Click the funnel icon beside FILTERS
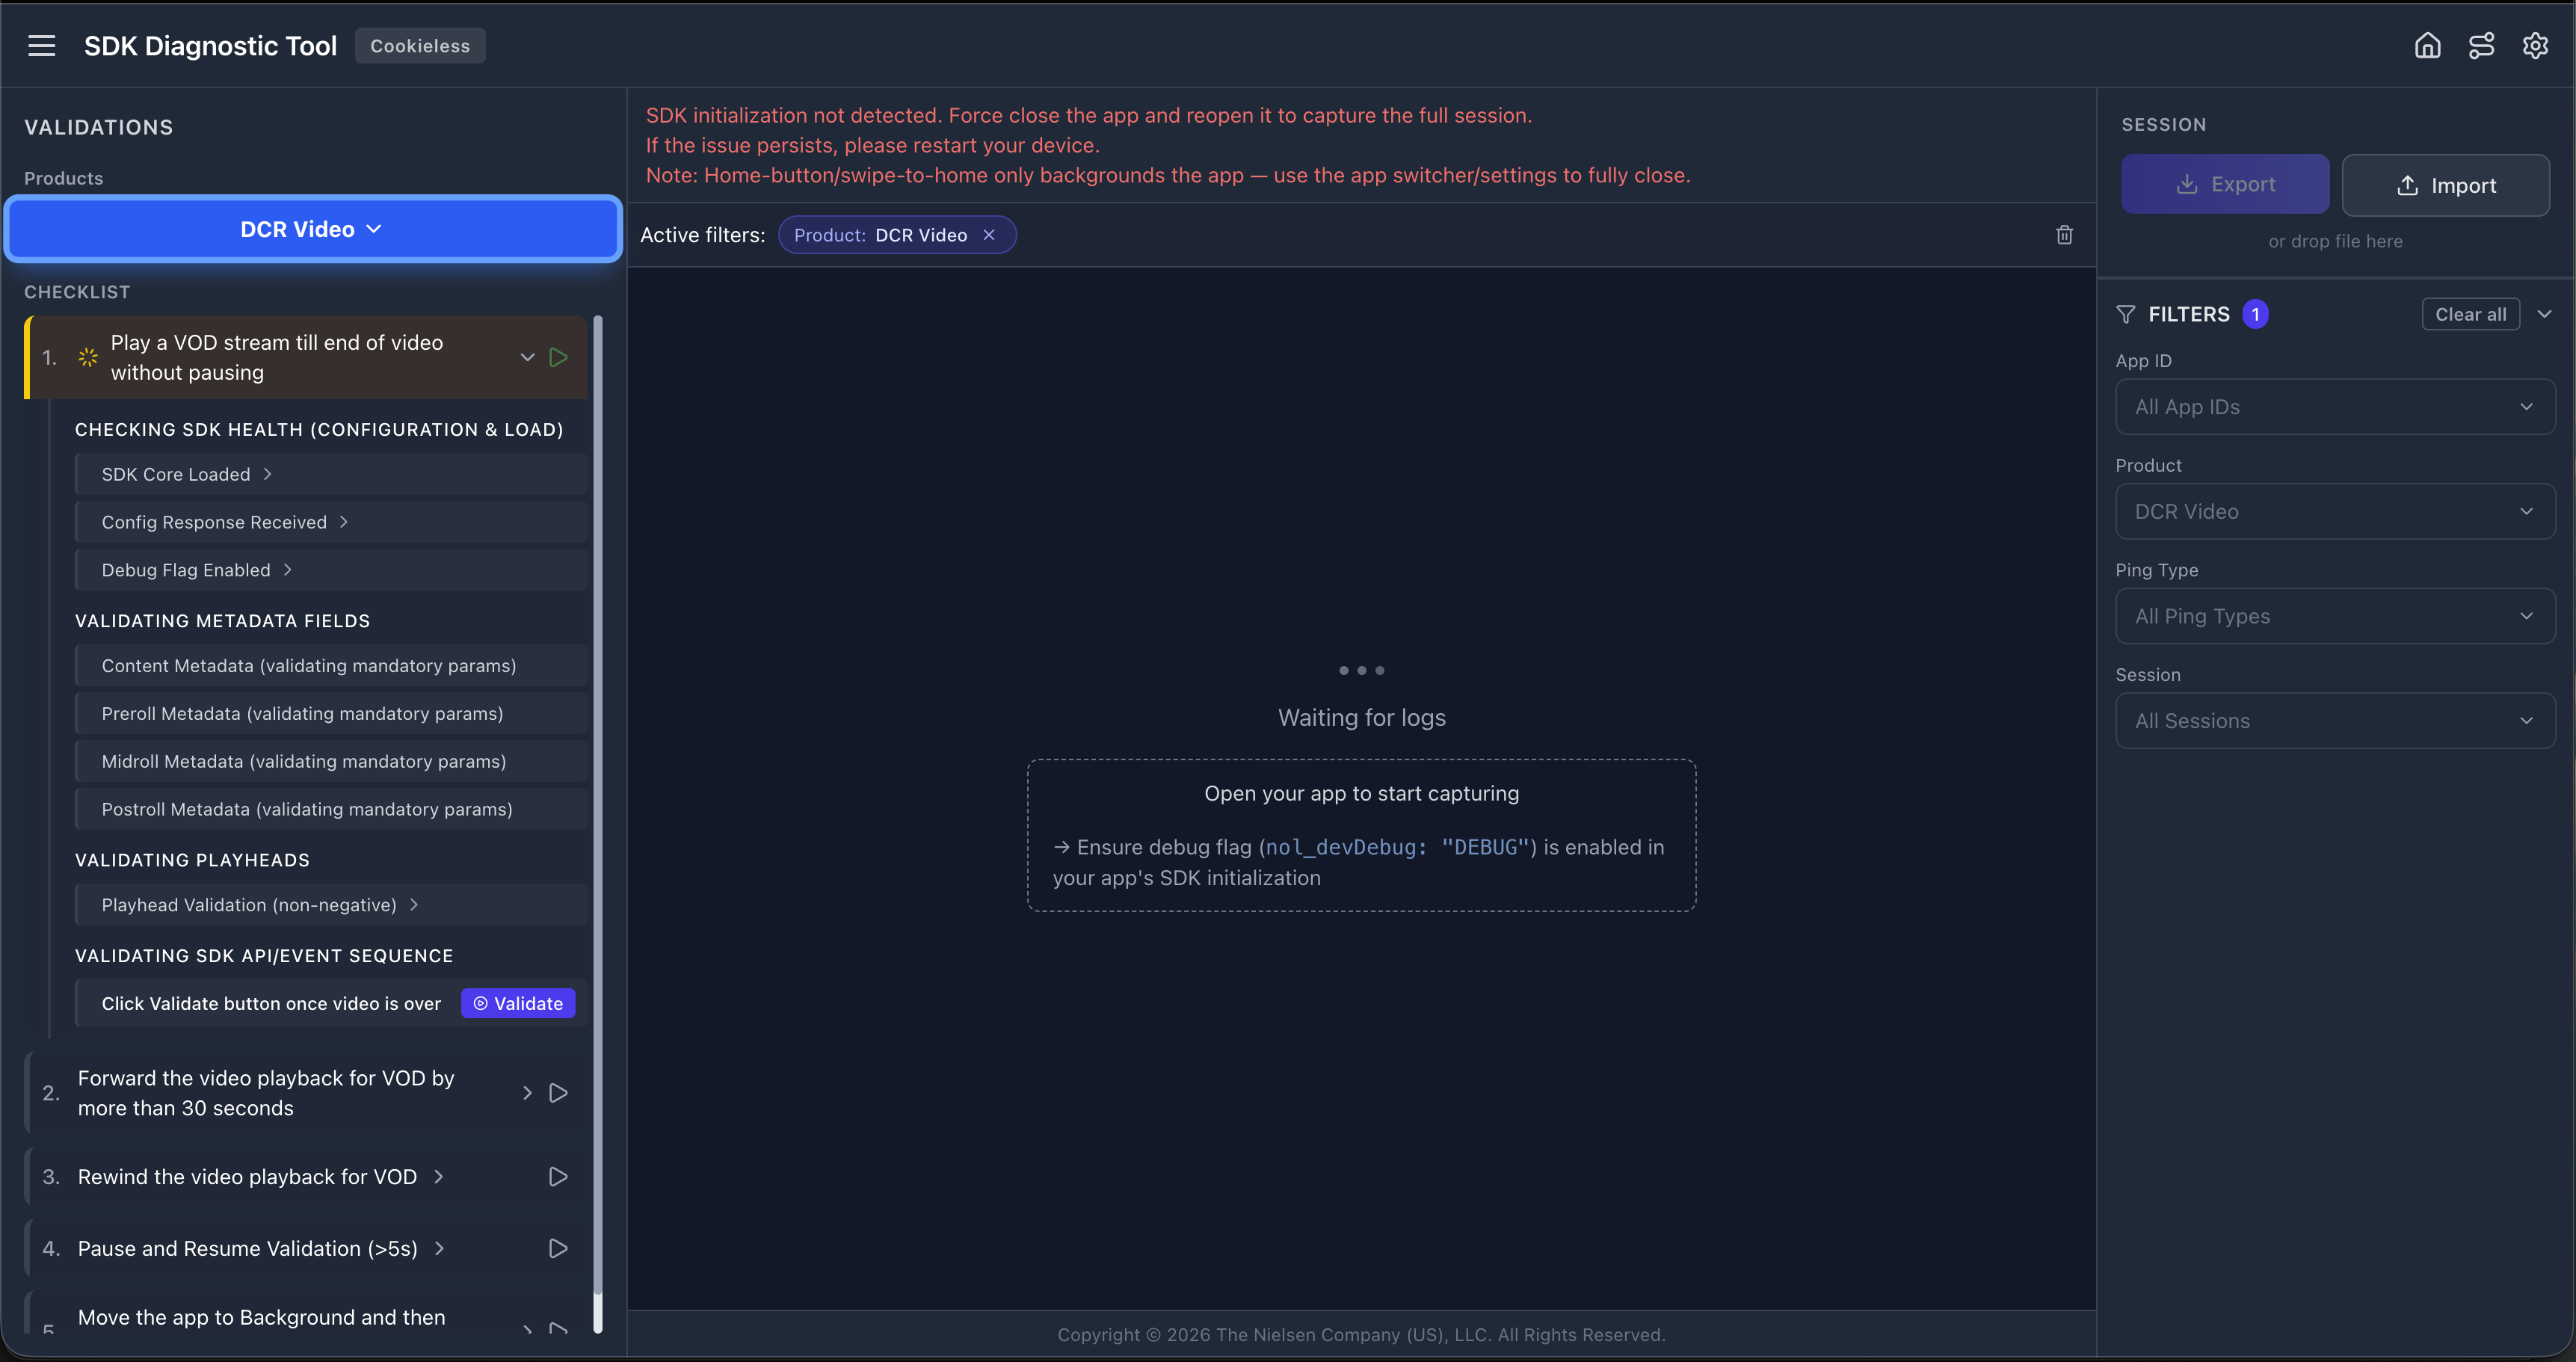Screen dimensions: 2576x1362 pyautogui.click(x=2125, y=313)
